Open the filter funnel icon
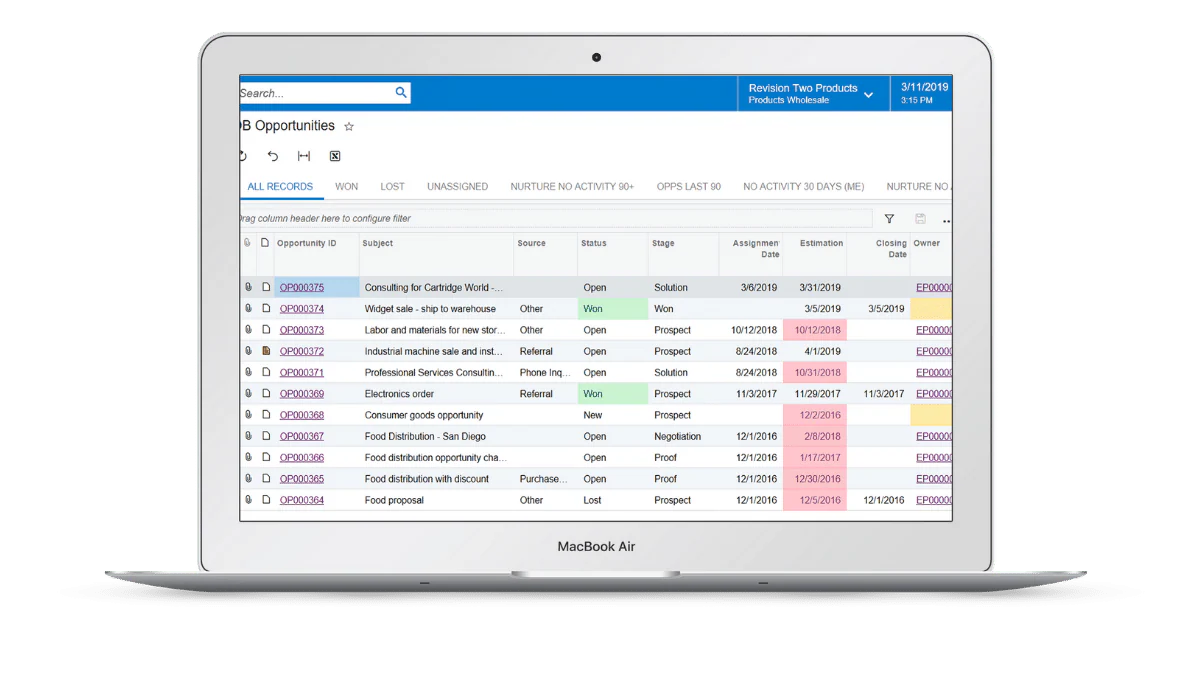This screenshot has height=675, width=1200. (x=889, y=218)
